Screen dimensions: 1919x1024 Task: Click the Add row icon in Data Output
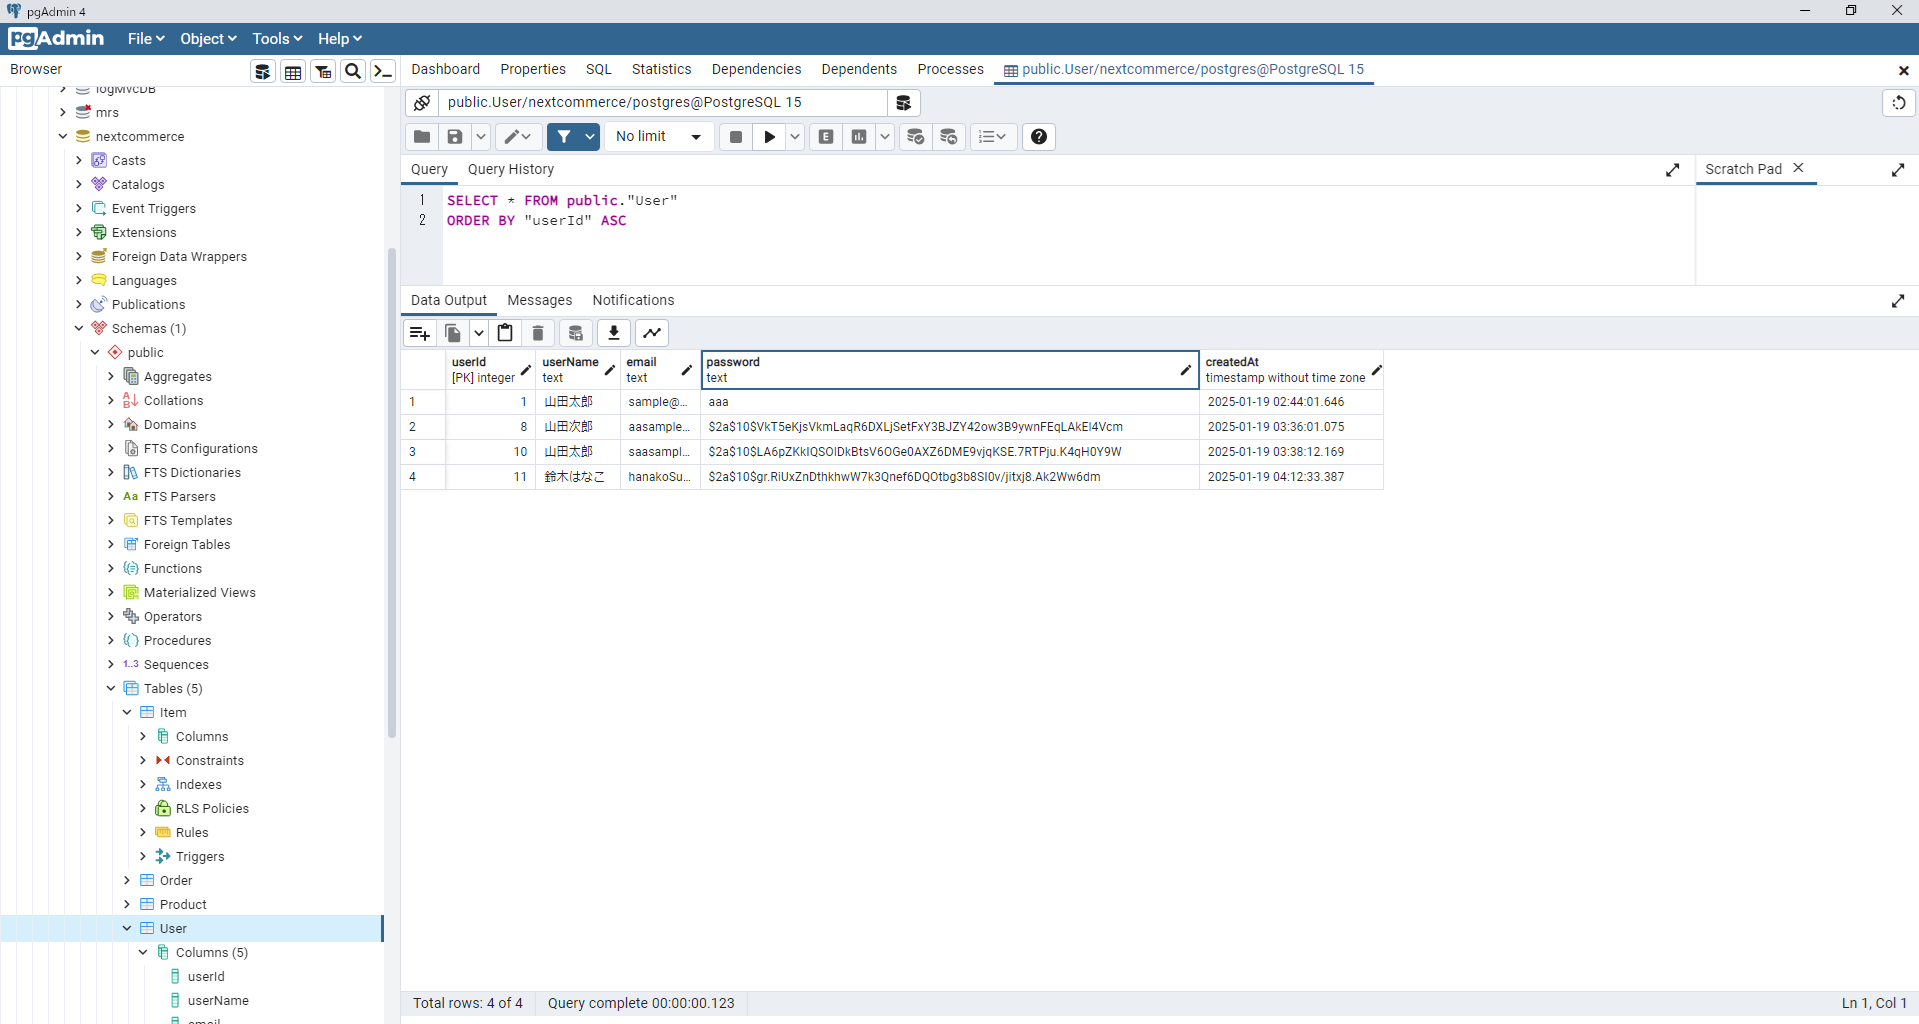click(x=420, y=333)
